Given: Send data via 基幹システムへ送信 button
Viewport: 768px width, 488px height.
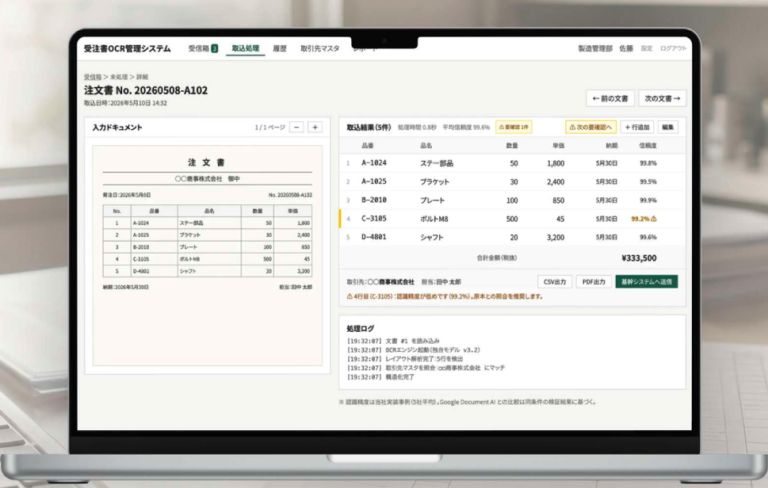Looking at the screenshot, I should 647,282.
